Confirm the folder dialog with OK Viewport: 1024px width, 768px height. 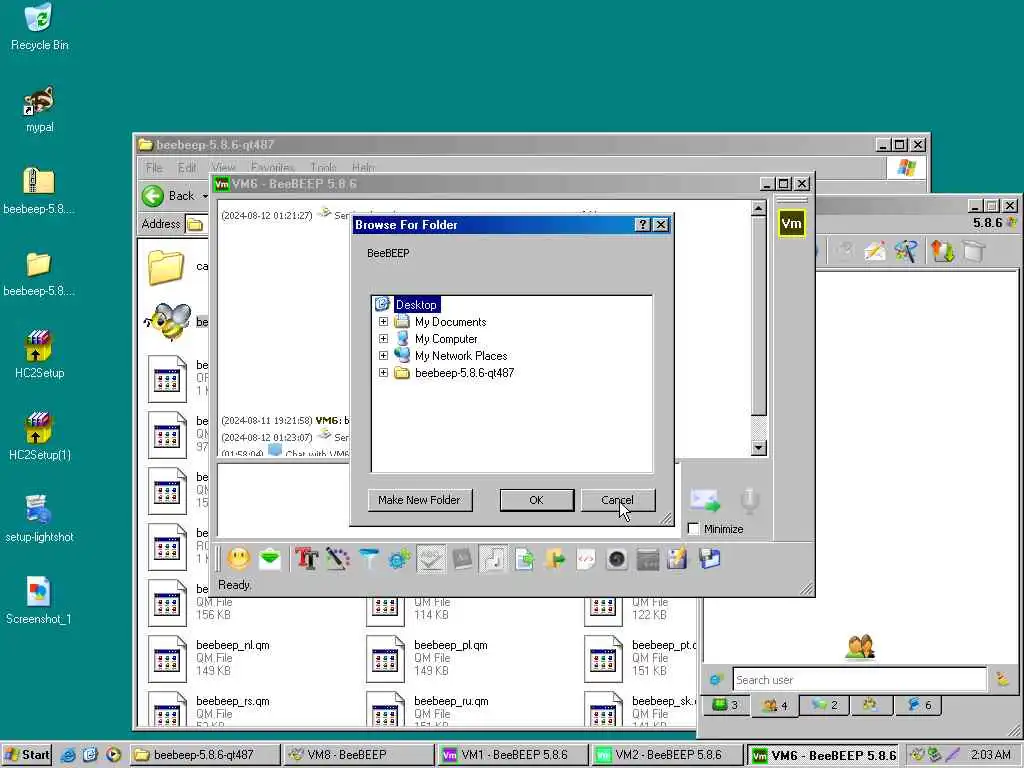coord(536,500)
